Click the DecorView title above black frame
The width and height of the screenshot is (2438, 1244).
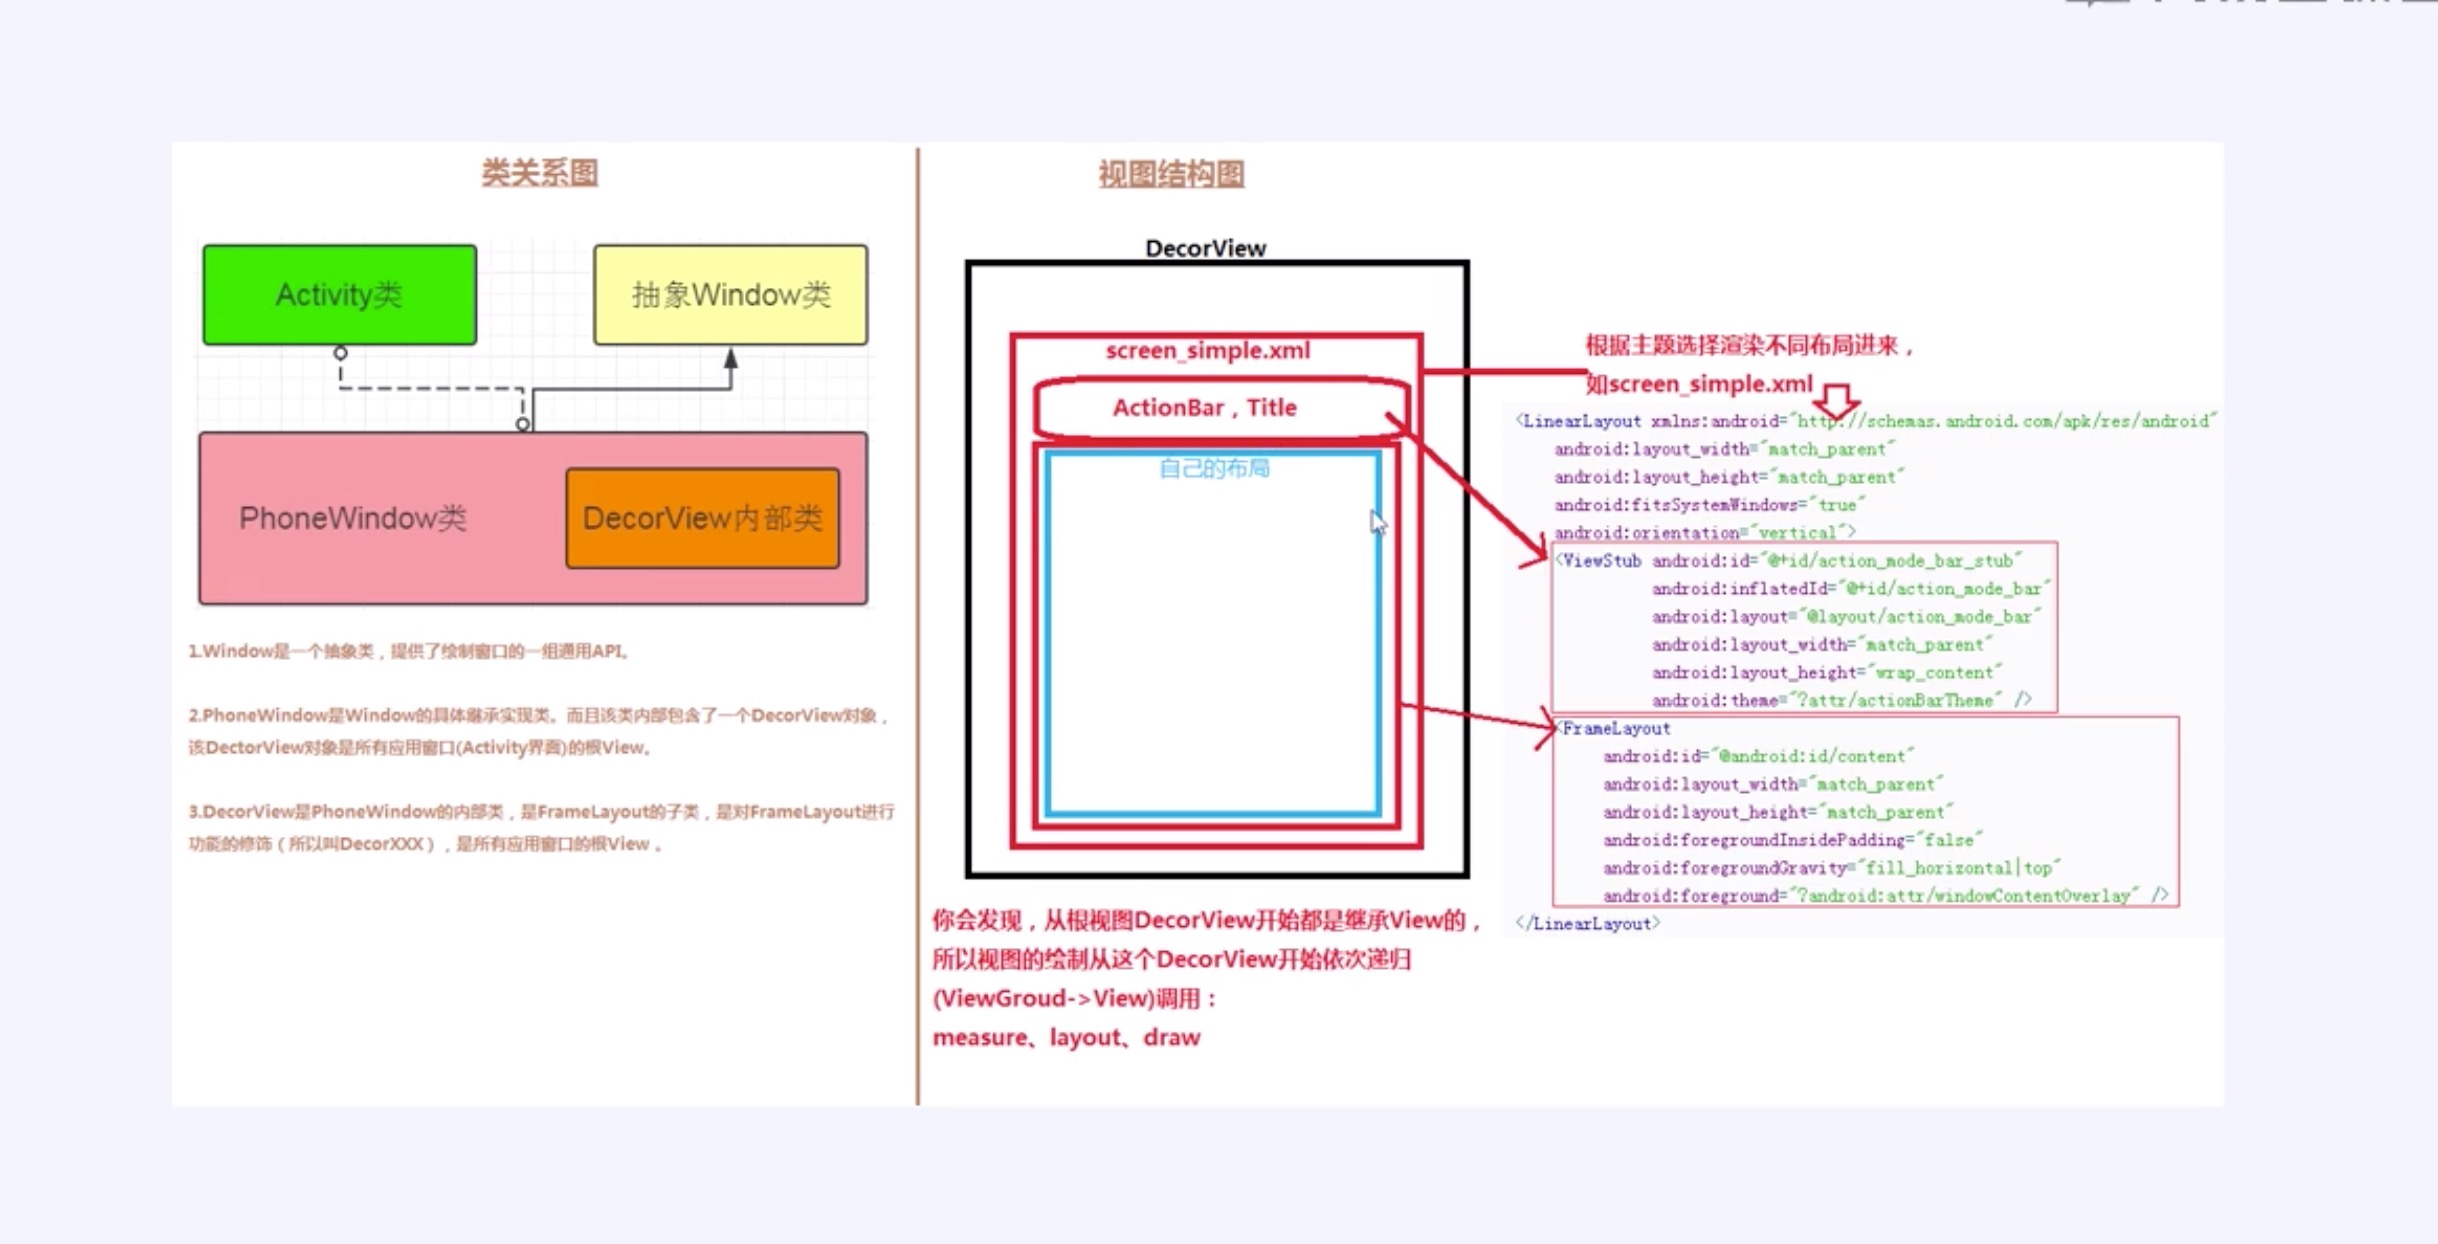point(1205,248)
